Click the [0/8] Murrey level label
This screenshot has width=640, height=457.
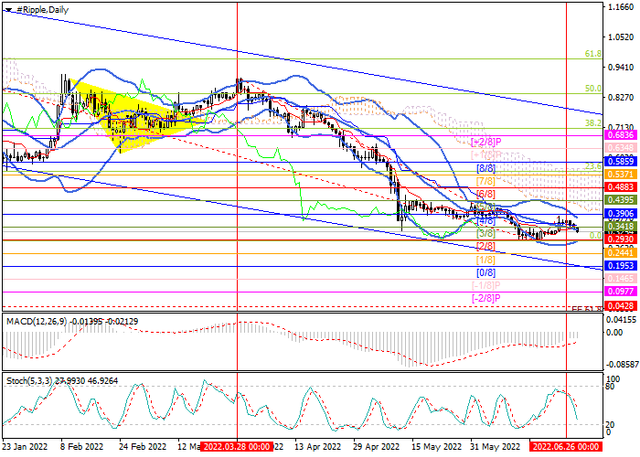tap(486, 272)
